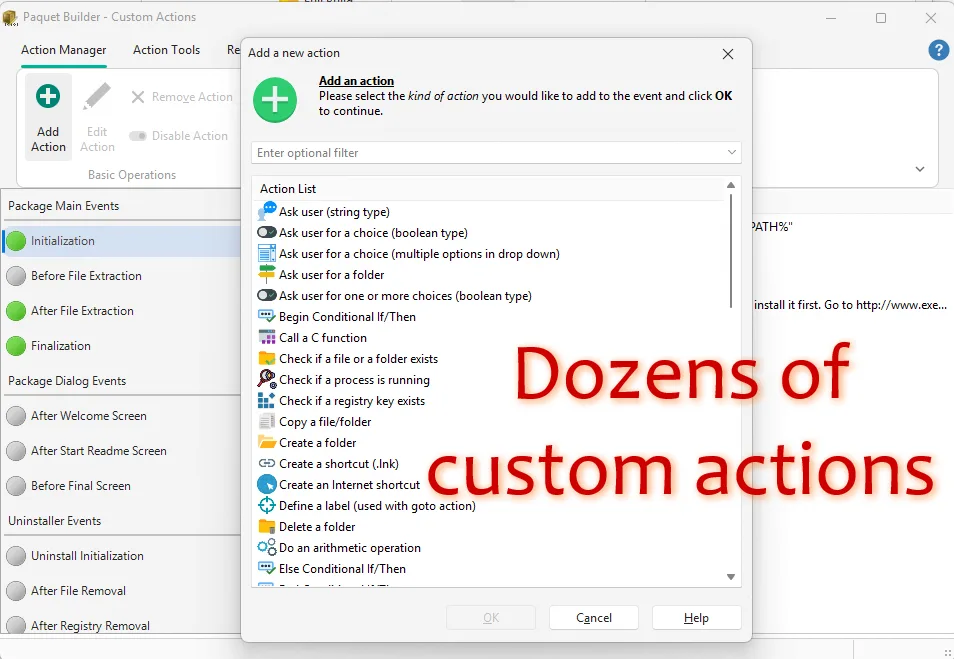
Task: Click the green Add Action icon
Action: pyautogui.click(x=47, y=96)
